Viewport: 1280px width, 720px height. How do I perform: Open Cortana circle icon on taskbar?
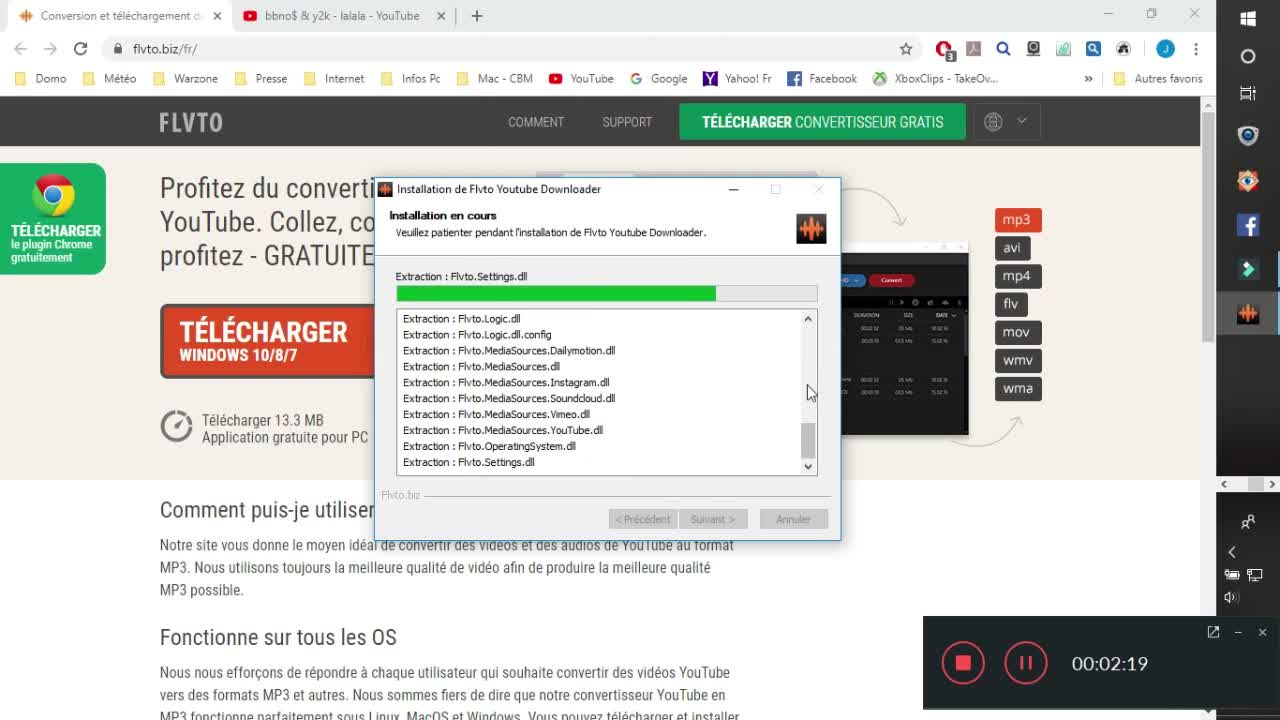[x=1248, y=56]
